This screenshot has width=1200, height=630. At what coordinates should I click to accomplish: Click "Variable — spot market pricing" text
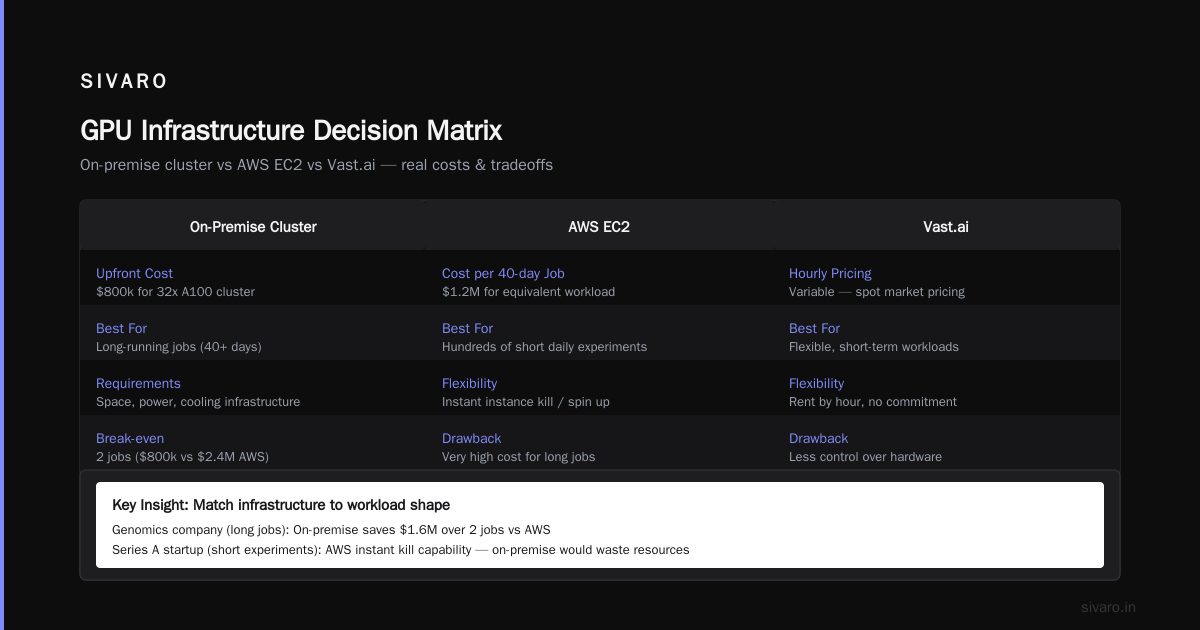(x=877, y=292)
